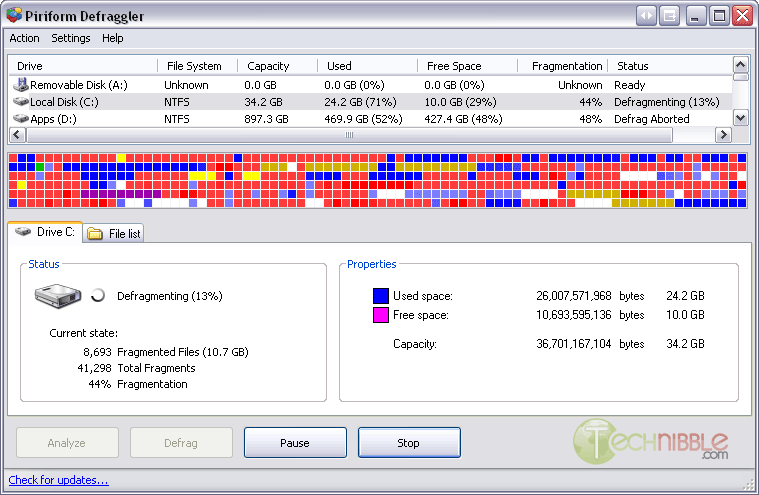
Task: Sort by the Capacity column header
Action: click(x=277, y=66)
